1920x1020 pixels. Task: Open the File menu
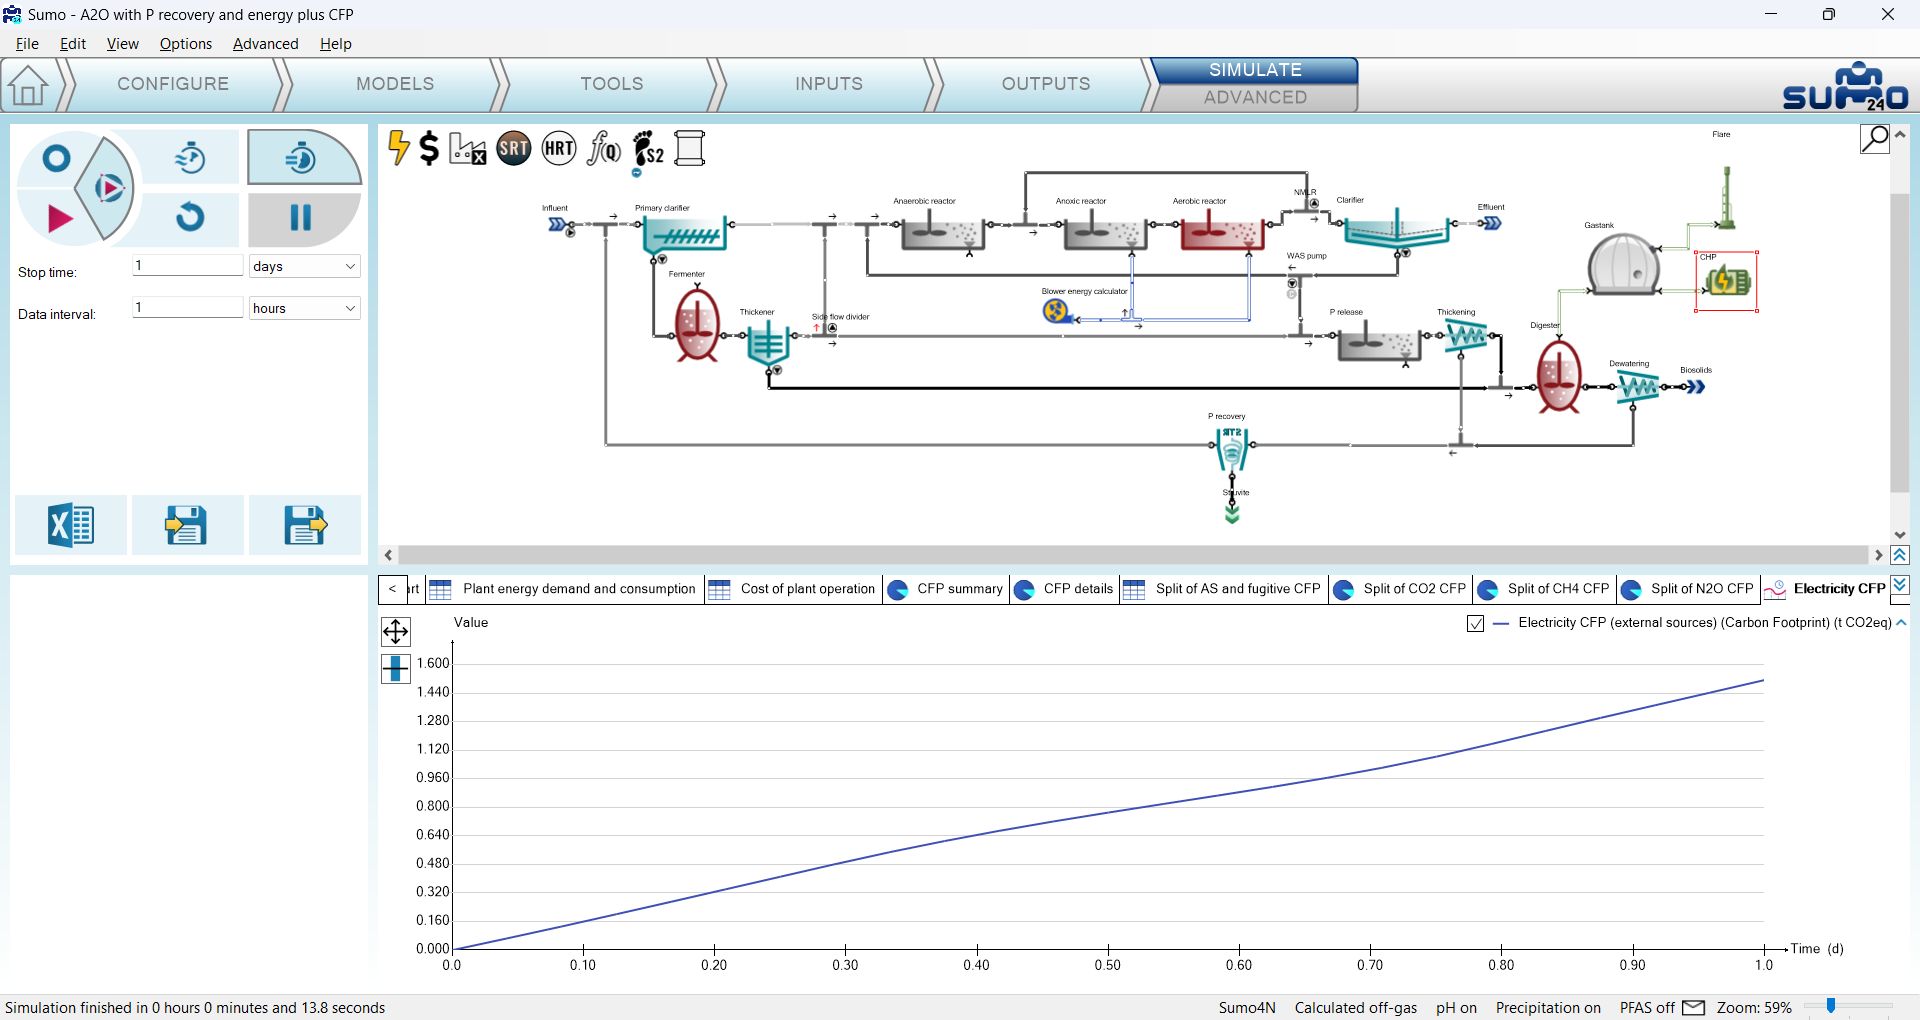pyautogui.click(x=27, y=44)
